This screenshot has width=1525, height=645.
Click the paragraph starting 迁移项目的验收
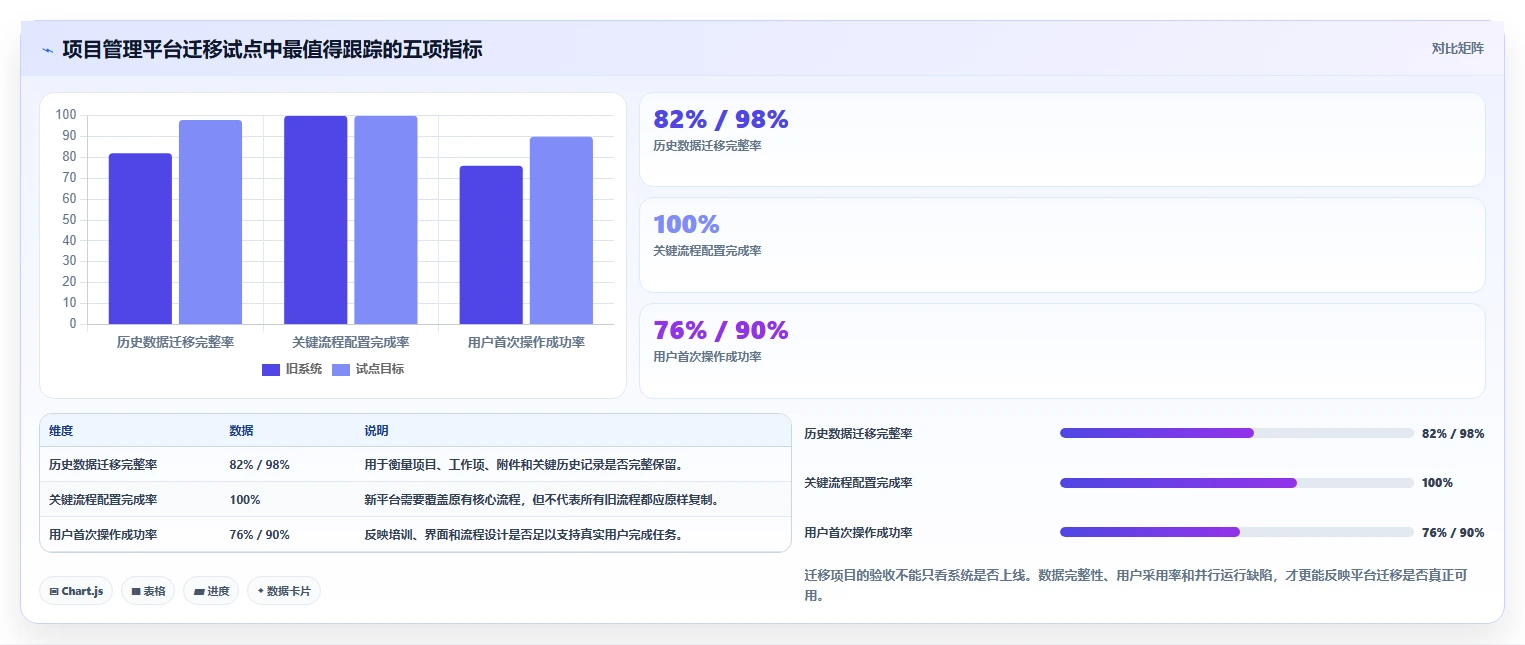coord(1138,586)
